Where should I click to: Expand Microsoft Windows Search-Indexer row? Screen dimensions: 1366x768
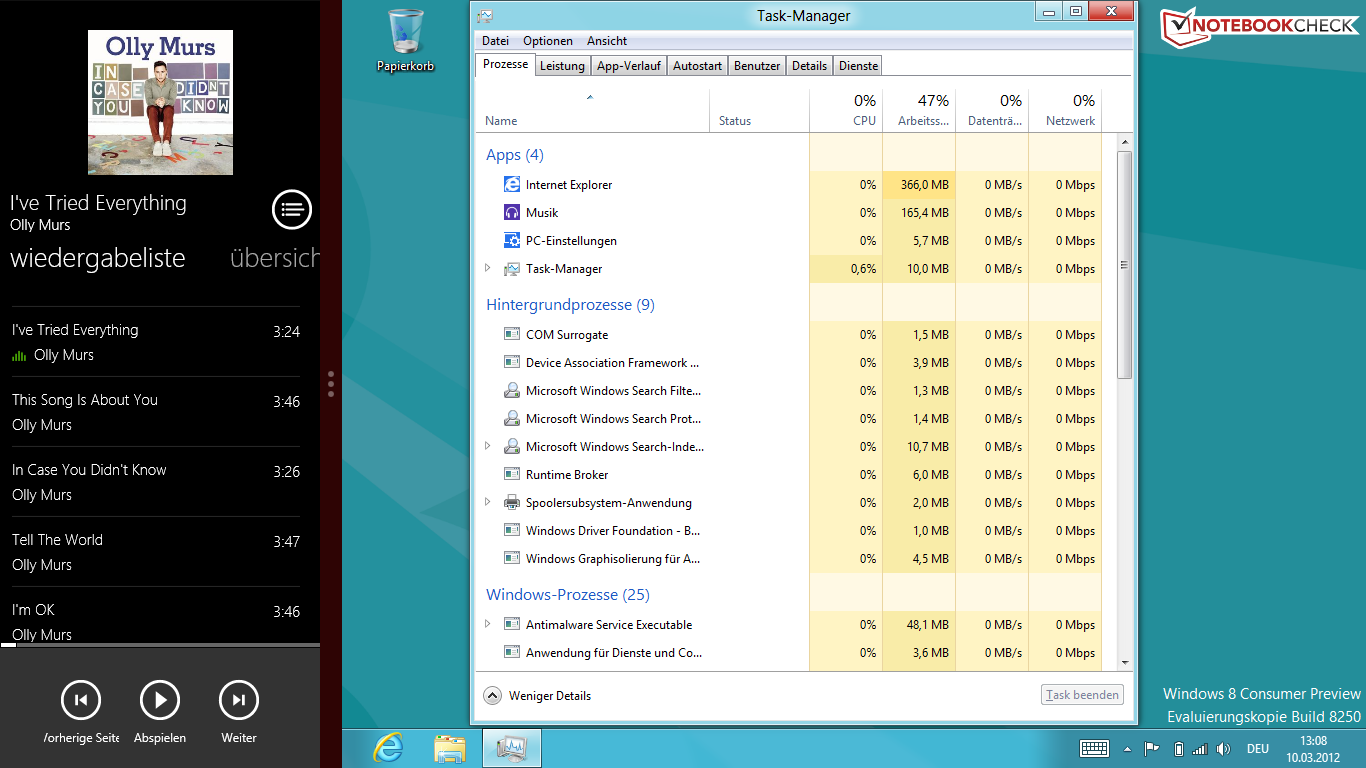click(488, 446)
